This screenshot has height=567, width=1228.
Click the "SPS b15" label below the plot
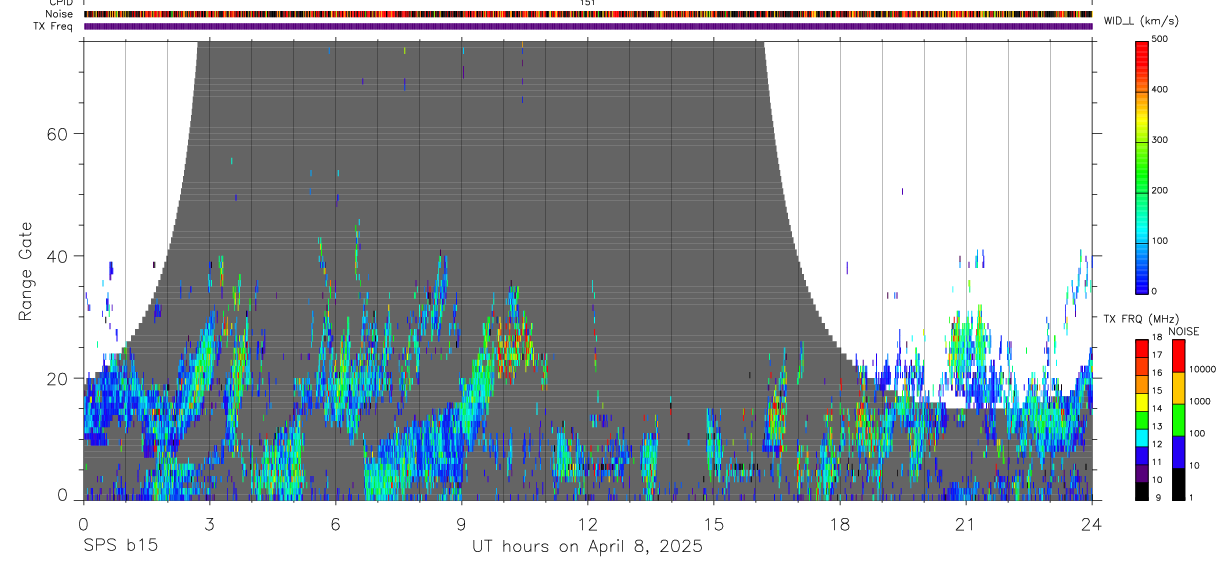click(121, 547)
